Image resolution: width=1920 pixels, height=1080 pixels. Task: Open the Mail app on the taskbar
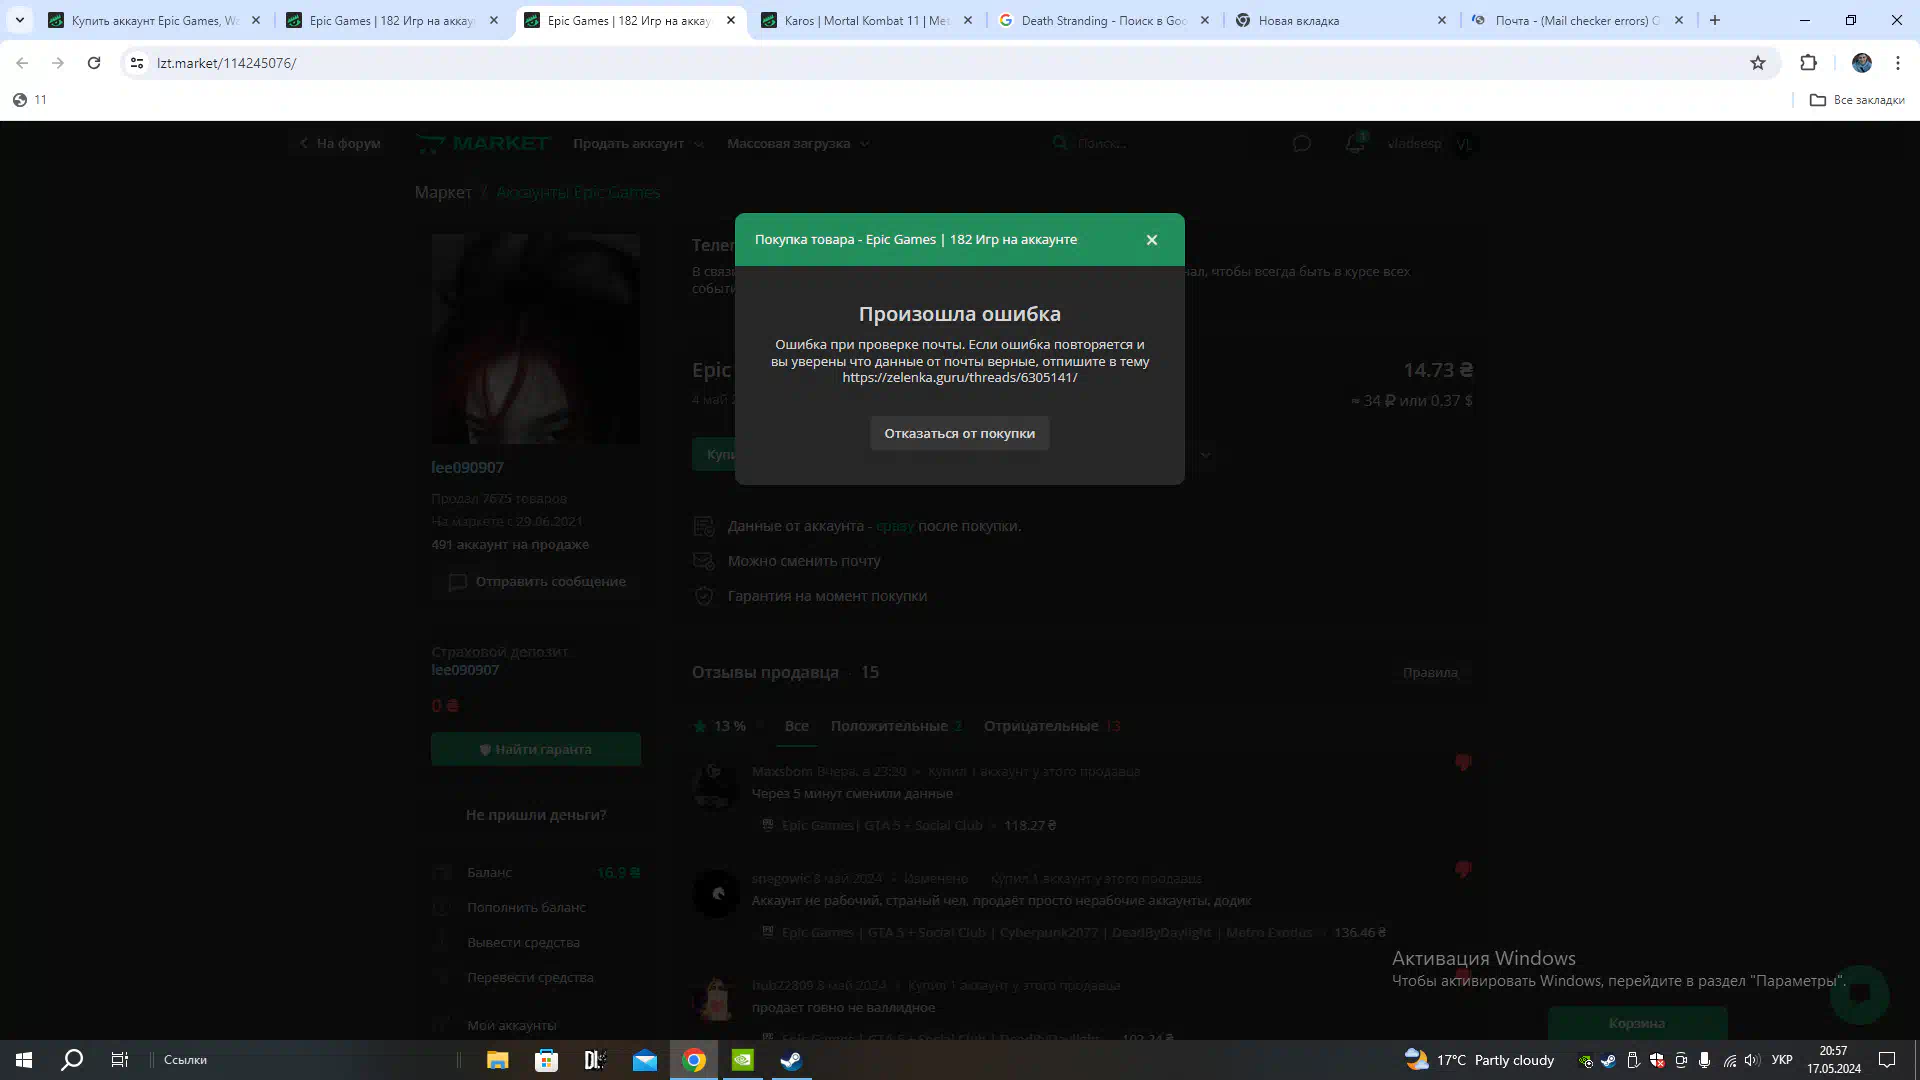(x=645, y=1060)
